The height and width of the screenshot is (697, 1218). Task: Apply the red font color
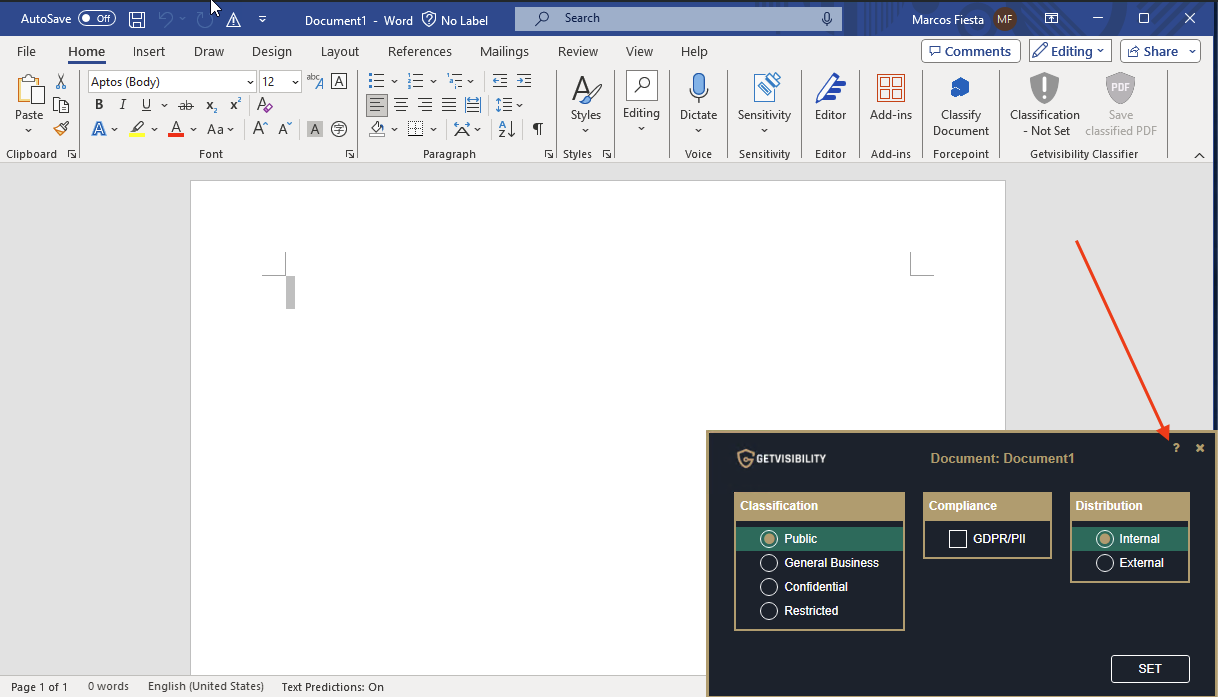point(176,128)
